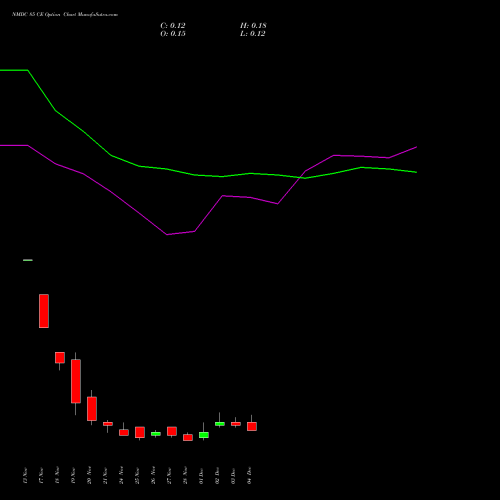500x500 pixels.
Task: Click the red candle for 20 Nov
Action: 92,409
